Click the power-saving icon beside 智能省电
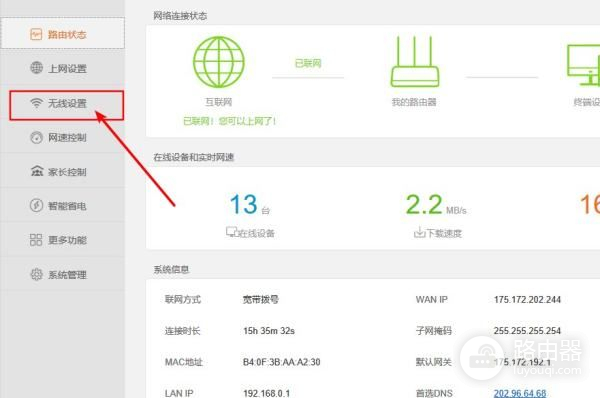 [x=36, y=206]
